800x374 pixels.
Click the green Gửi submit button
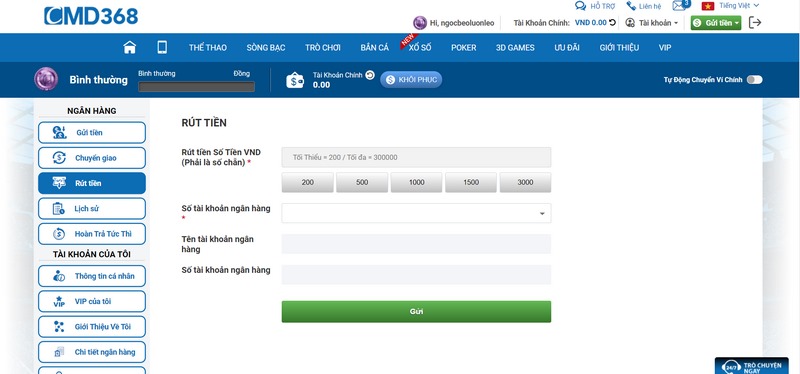tap(416, 311)
